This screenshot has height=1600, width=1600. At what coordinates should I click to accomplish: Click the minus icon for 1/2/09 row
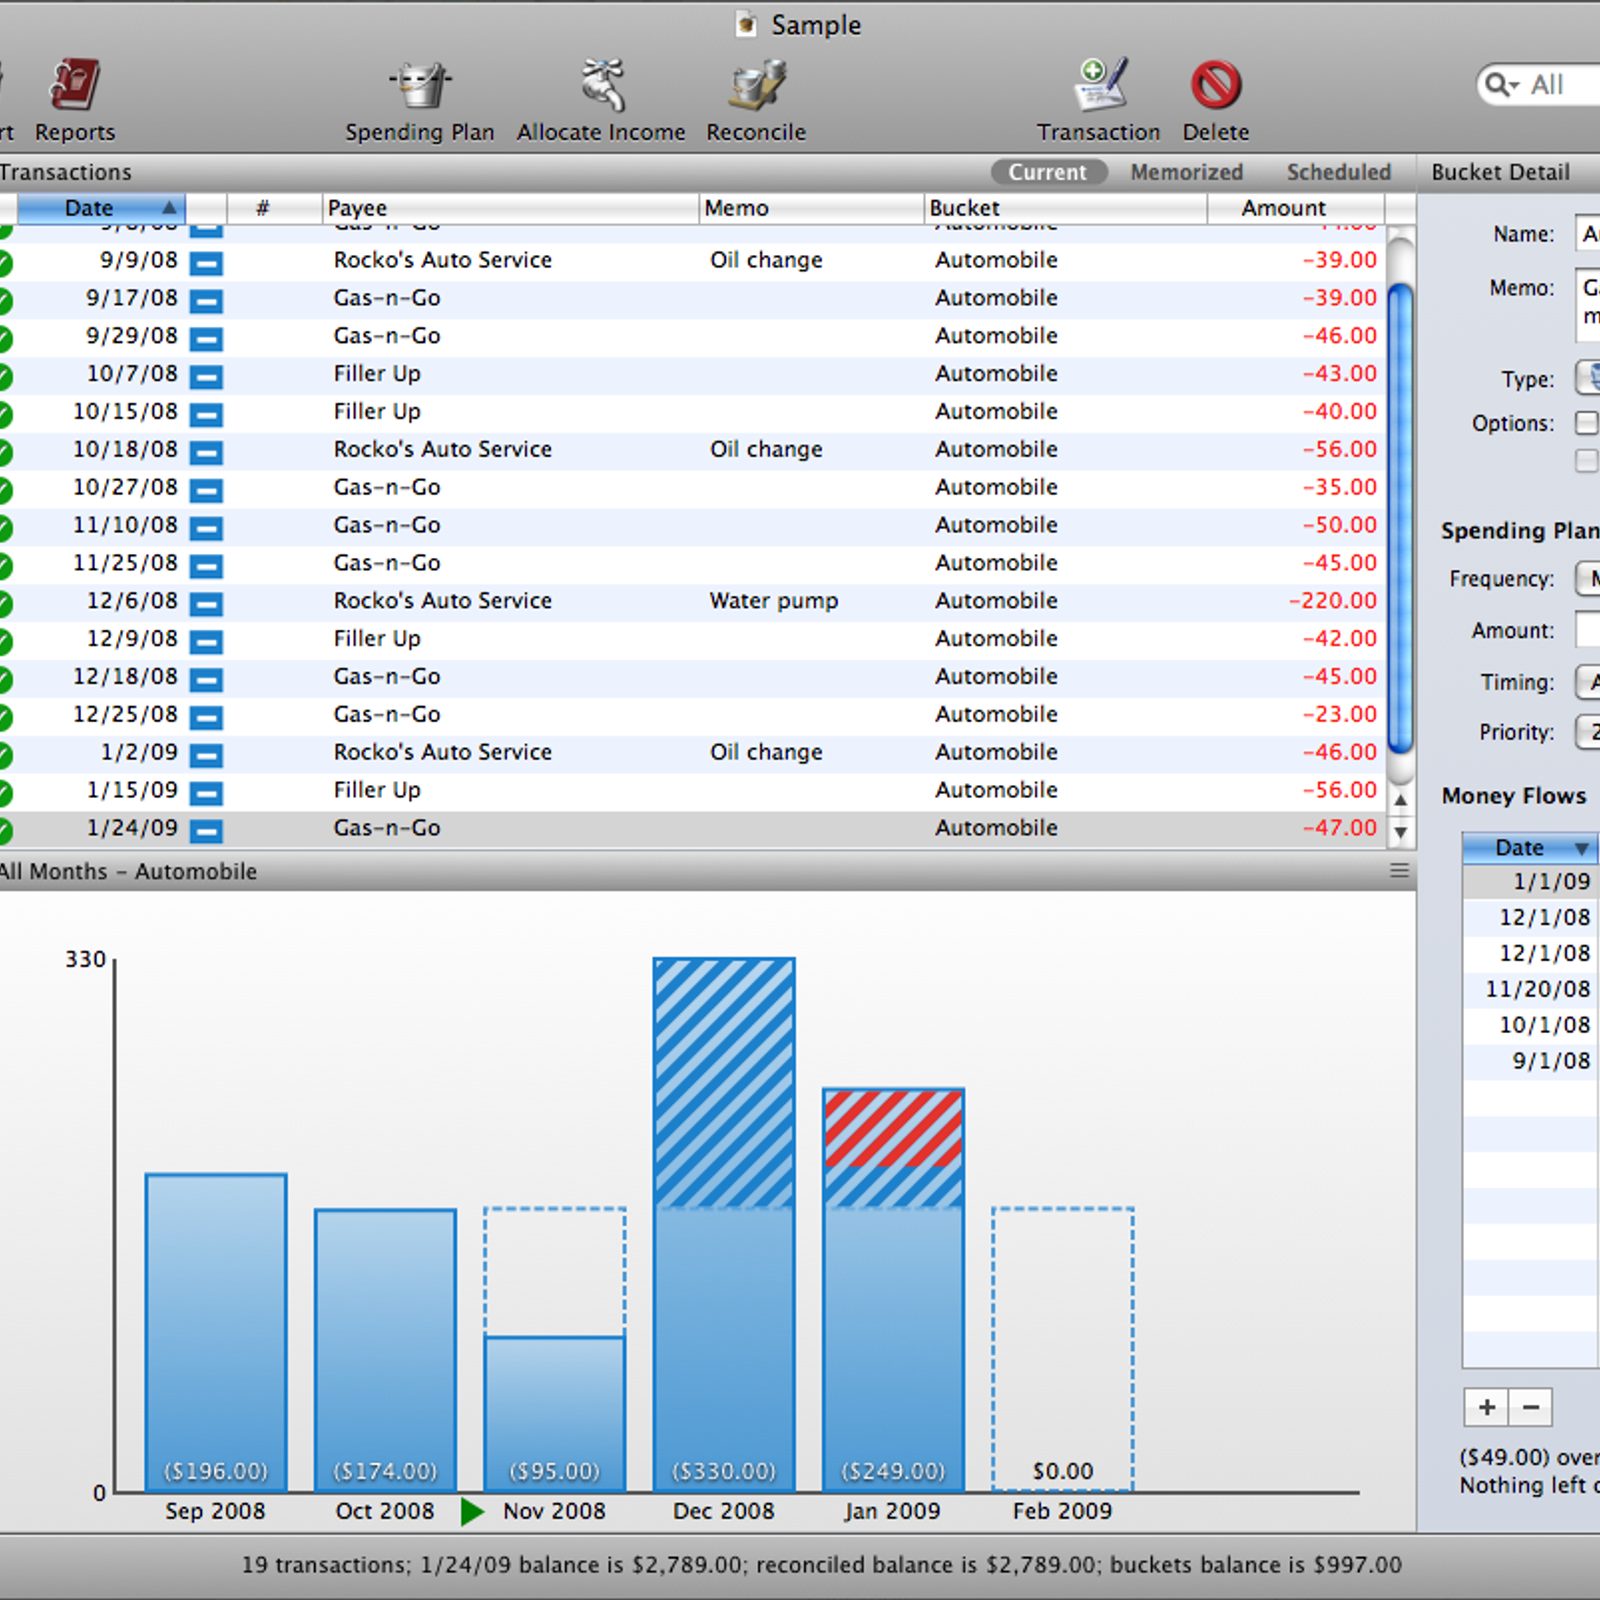coord(206,754)
